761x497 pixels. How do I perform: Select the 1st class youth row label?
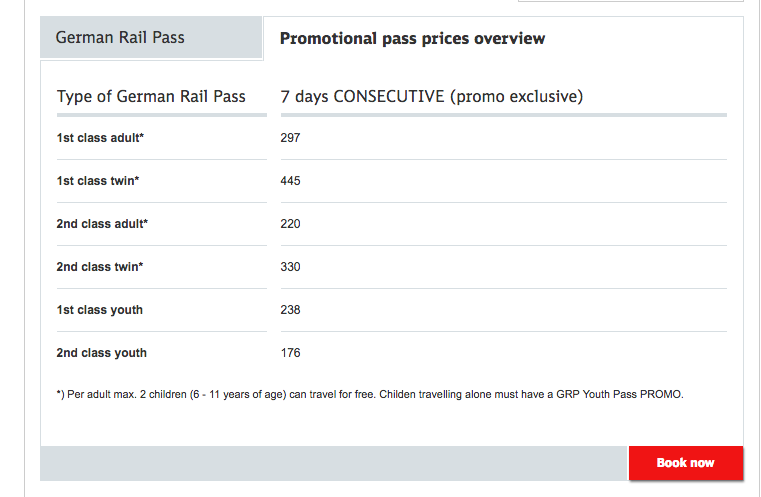(x=99, y=310)
